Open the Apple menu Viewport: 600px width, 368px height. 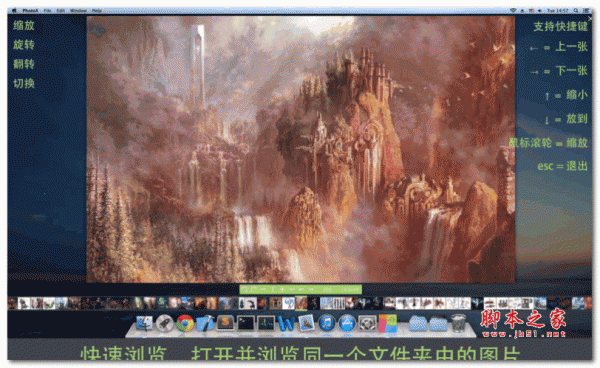coord(14,11)
